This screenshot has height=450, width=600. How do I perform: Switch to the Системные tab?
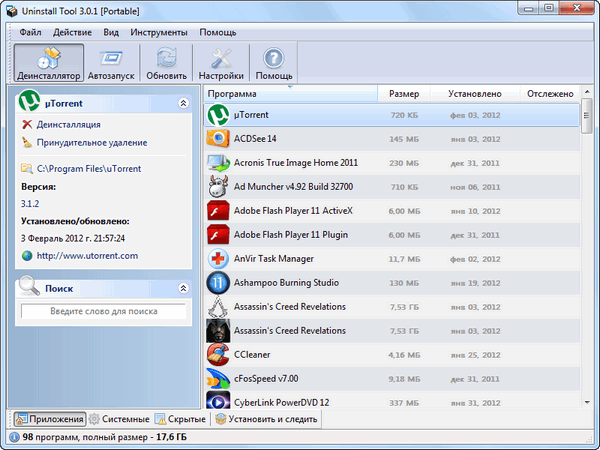tap(121, 419)
